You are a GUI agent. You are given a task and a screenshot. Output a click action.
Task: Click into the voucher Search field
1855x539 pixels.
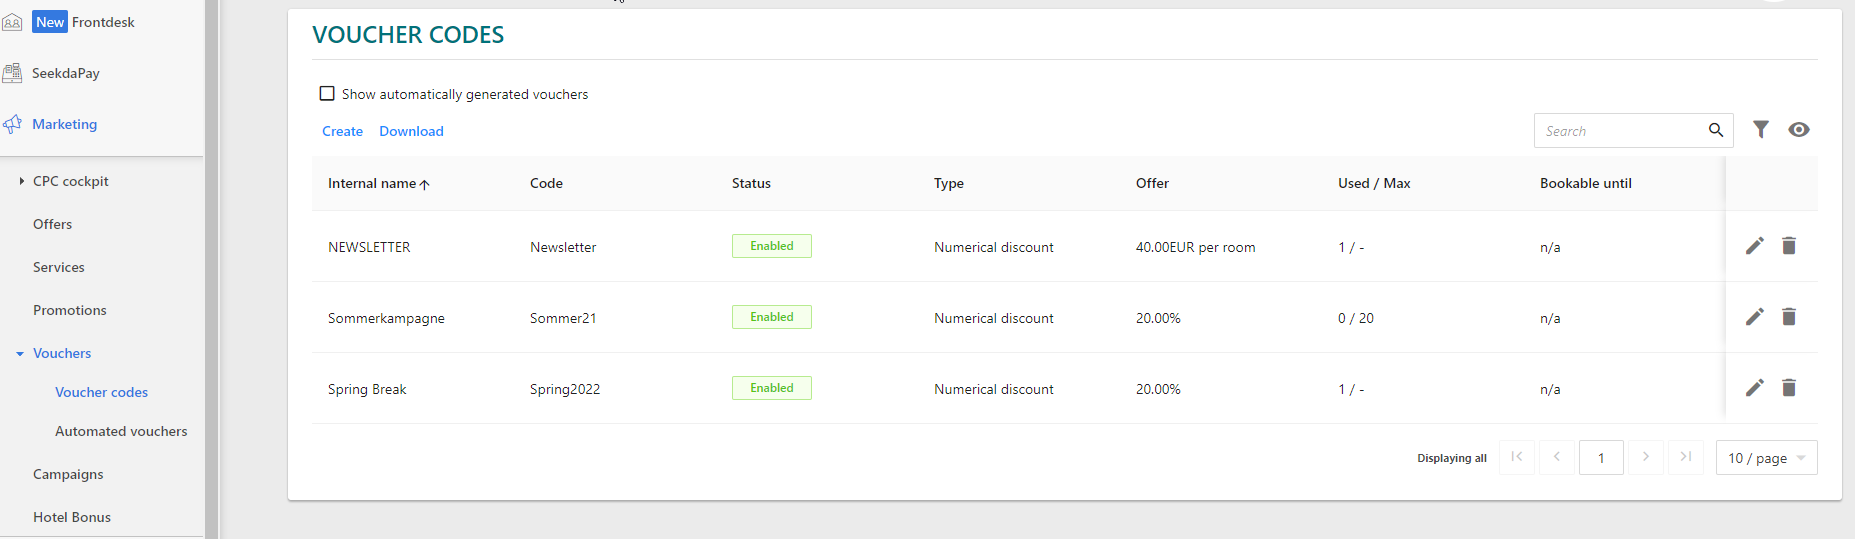tap(1620, 131)
